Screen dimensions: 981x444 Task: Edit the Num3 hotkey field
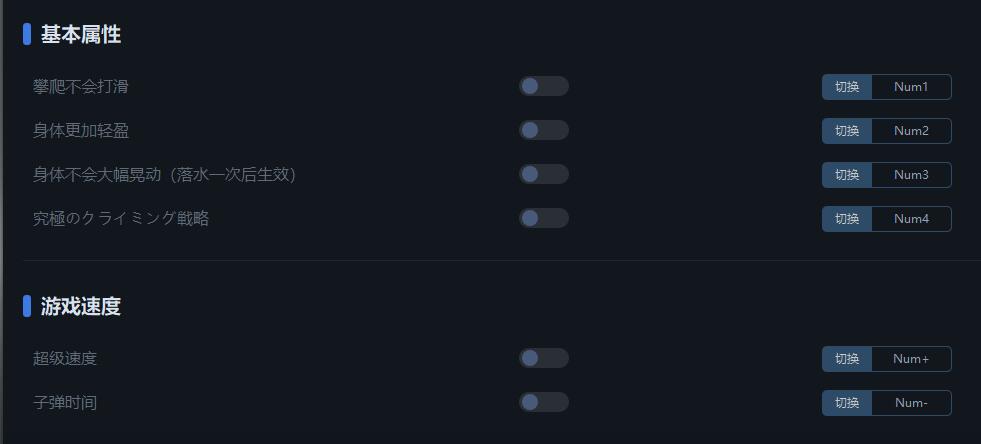[x=912, y=174]
